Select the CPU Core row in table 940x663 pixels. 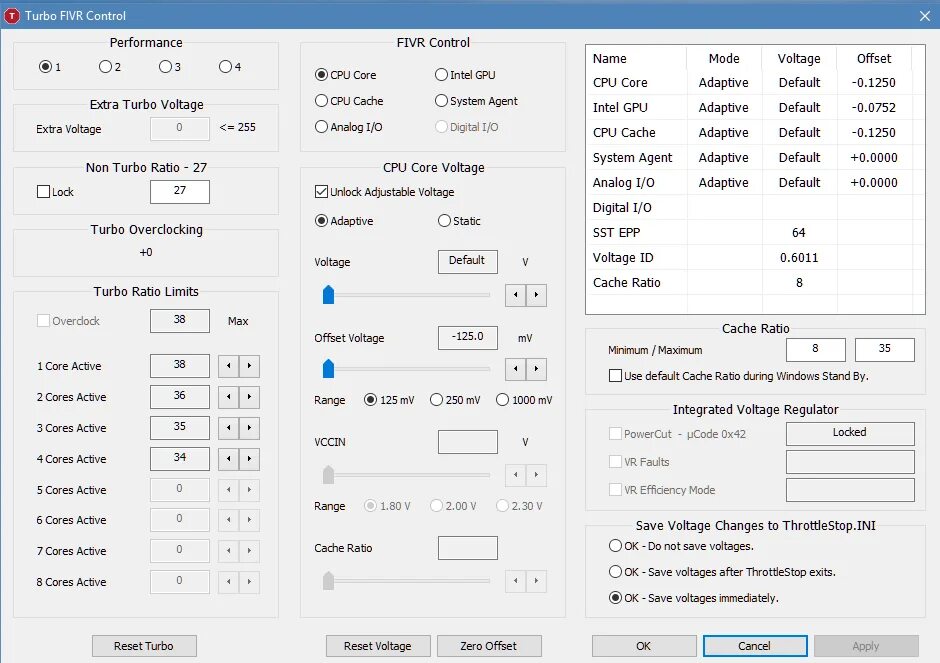point(755,83)
